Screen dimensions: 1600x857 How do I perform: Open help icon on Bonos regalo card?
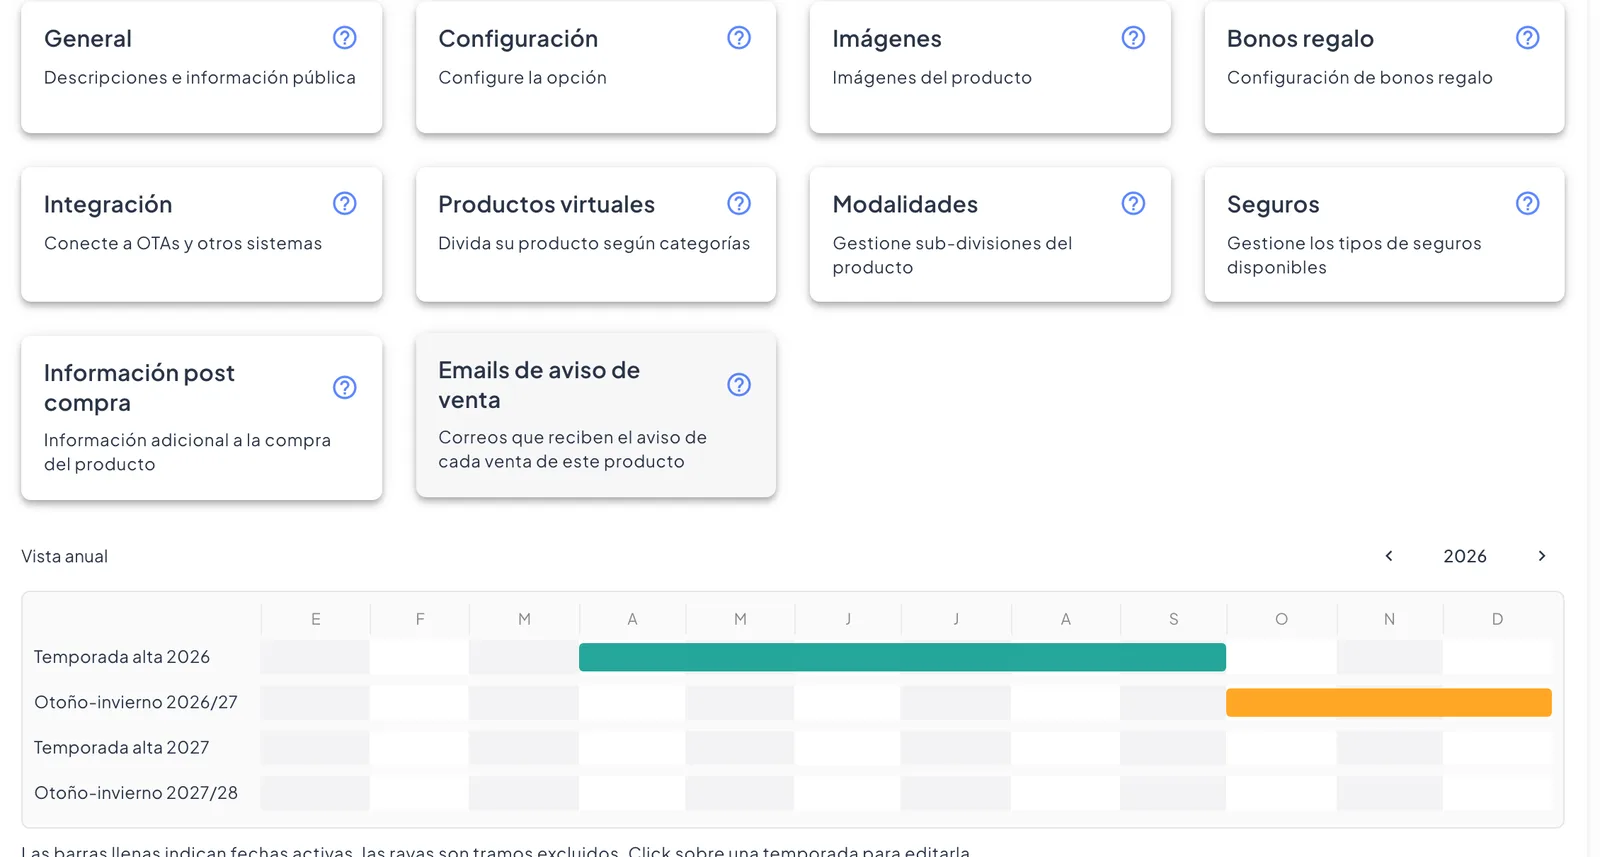coord(1527,38)
